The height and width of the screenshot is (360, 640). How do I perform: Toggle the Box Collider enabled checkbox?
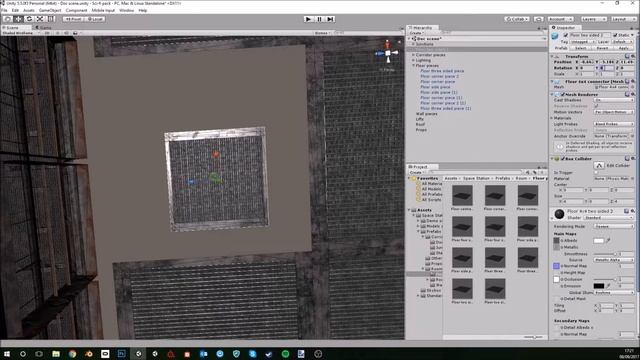pyautogui.click(x=562, y=158)
